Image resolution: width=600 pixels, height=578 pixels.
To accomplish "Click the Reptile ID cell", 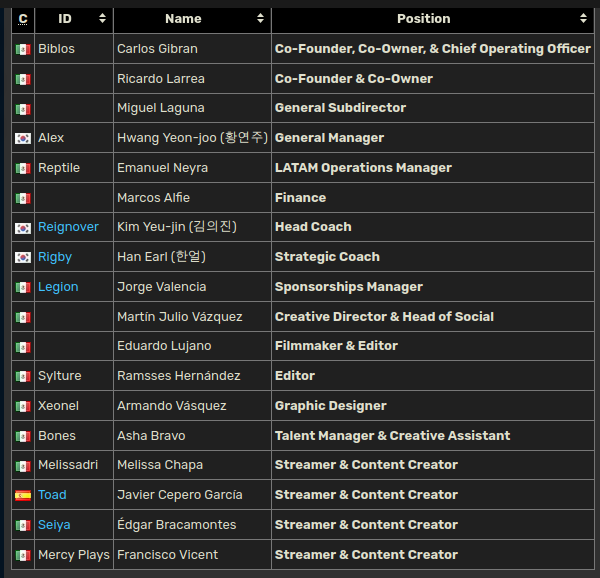I will pyautogui.click(x=74, y=168).
